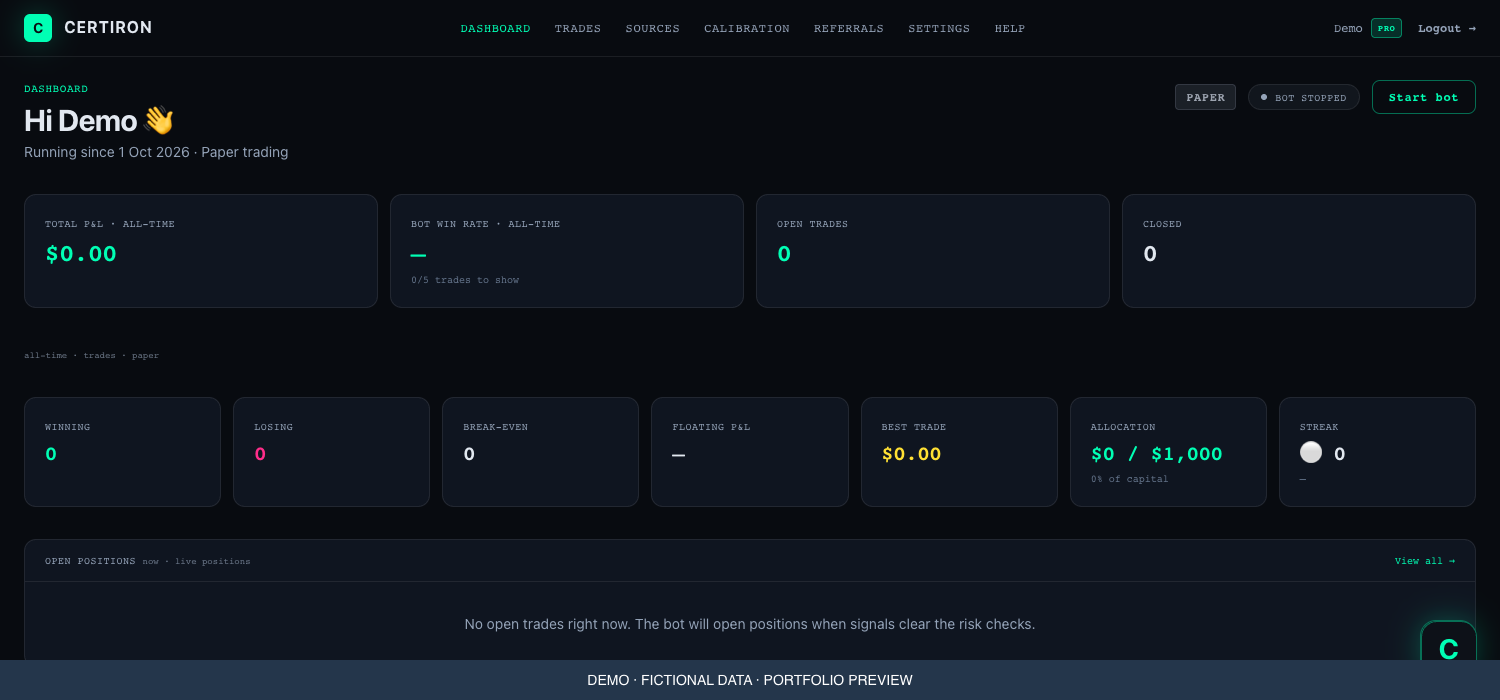Go to the Trades page

tap(578, 28)
